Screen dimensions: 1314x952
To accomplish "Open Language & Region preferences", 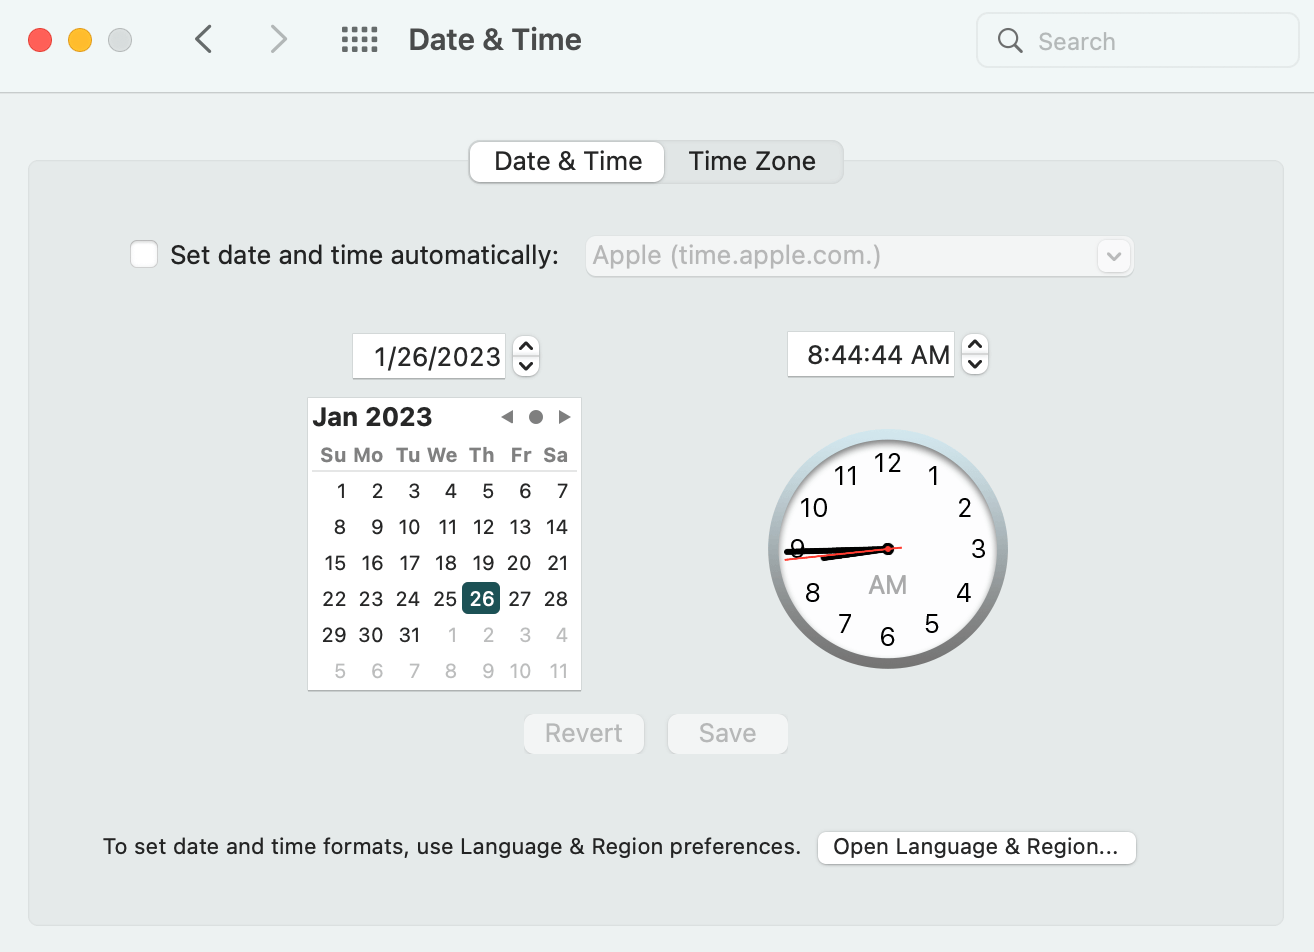I will (x=976, y=847).
